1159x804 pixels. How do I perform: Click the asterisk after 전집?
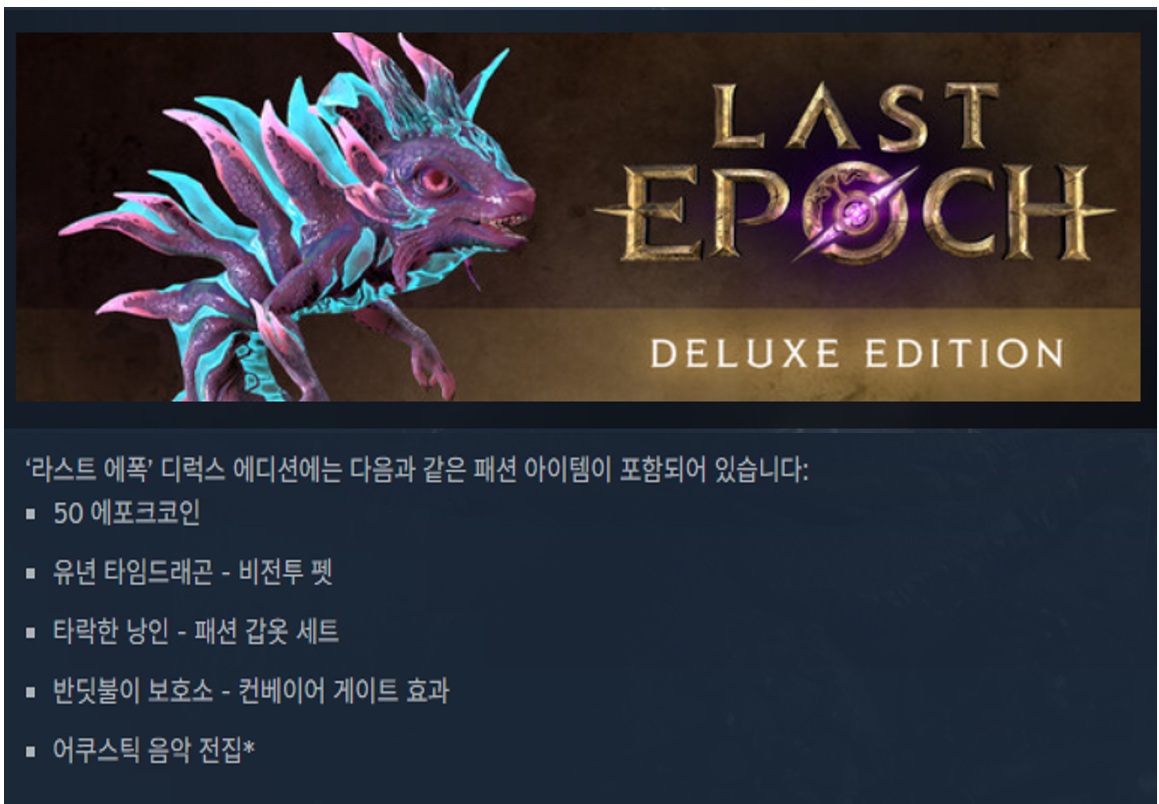[x=249, y=746]
